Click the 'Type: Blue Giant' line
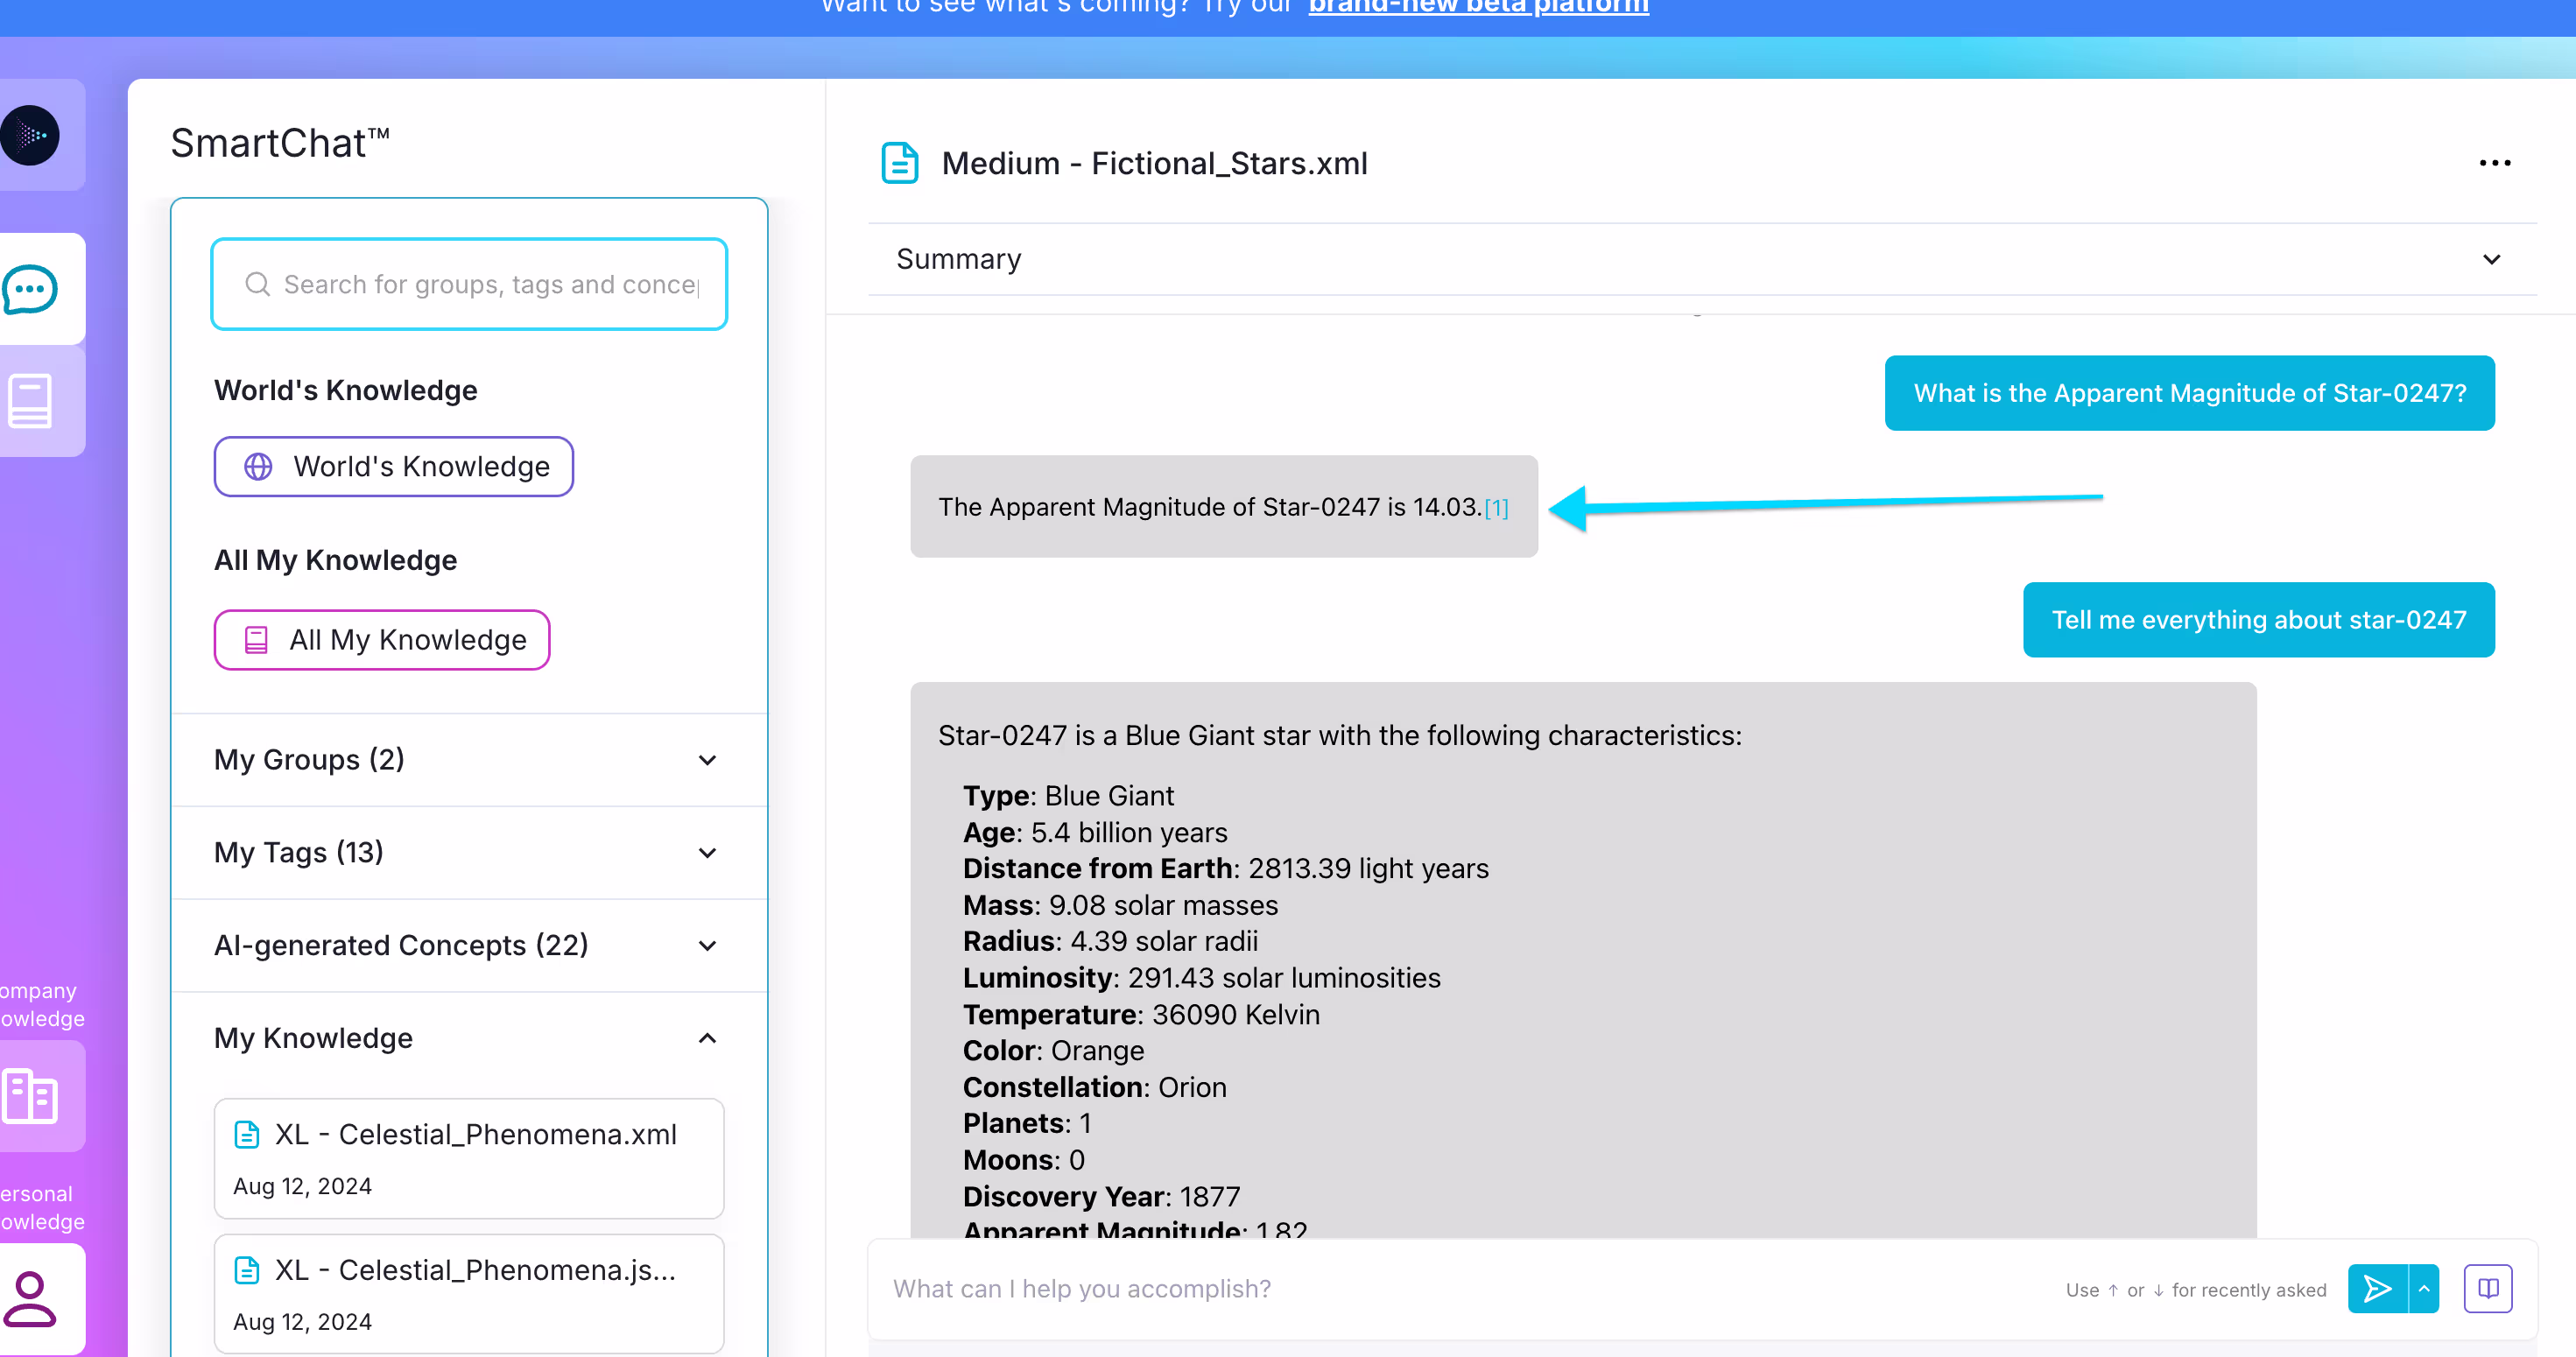 coord(1068,796)
